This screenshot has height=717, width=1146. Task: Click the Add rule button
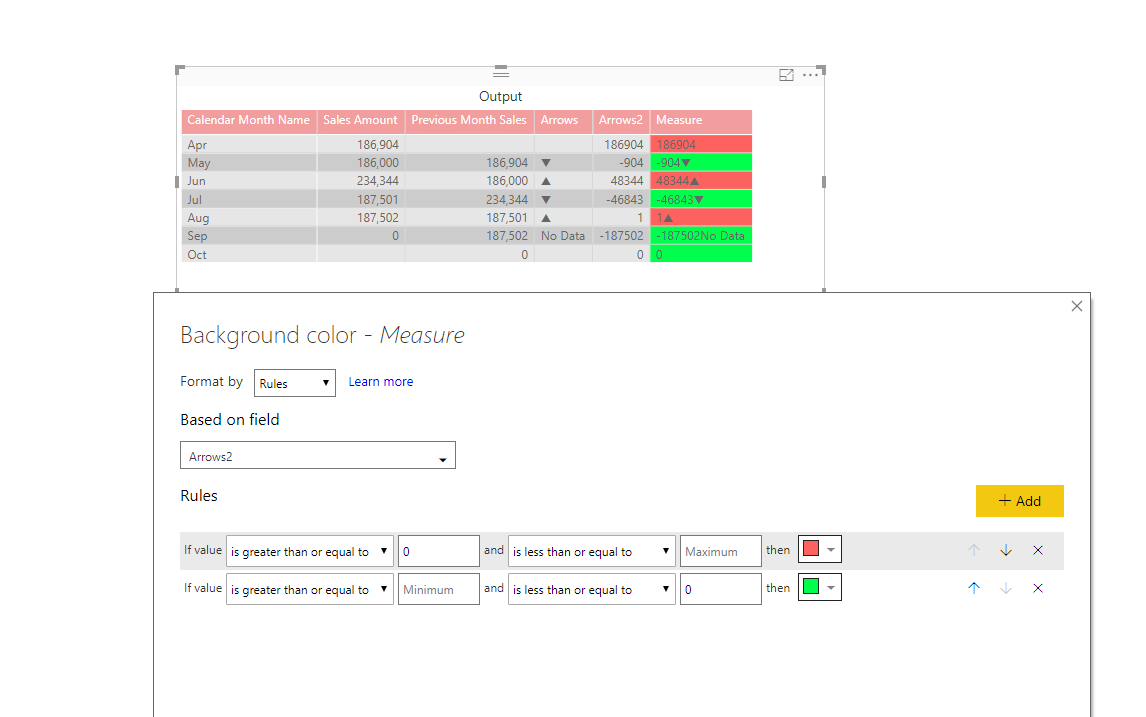click(1020, 501)
